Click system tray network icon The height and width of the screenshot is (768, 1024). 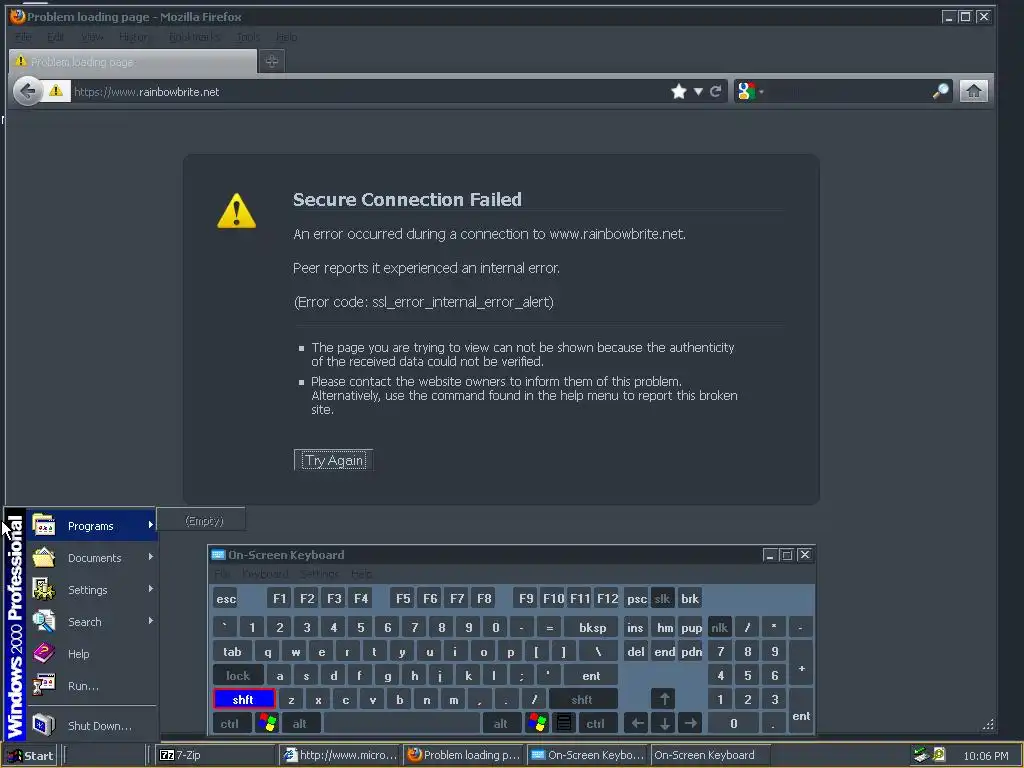point(921,755)
